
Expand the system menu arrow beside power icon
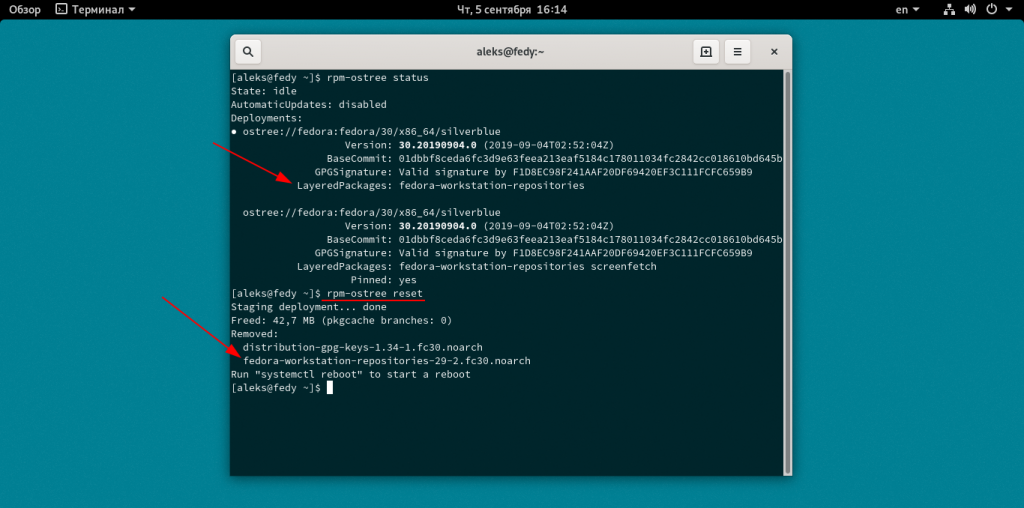click(1009, 10)
